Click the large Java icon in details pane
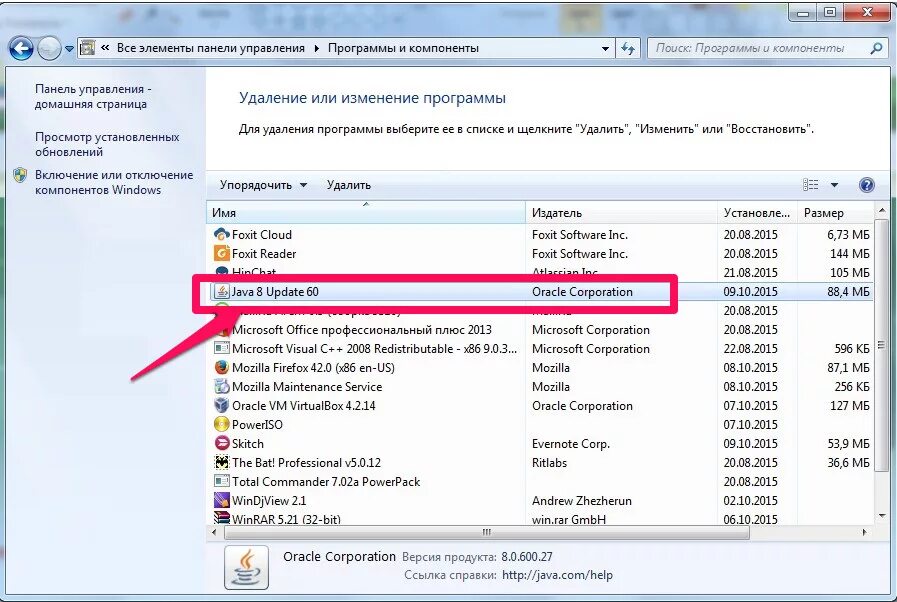Image resolution: width=897 pixels, height=602 pixels. click(247, 567)
